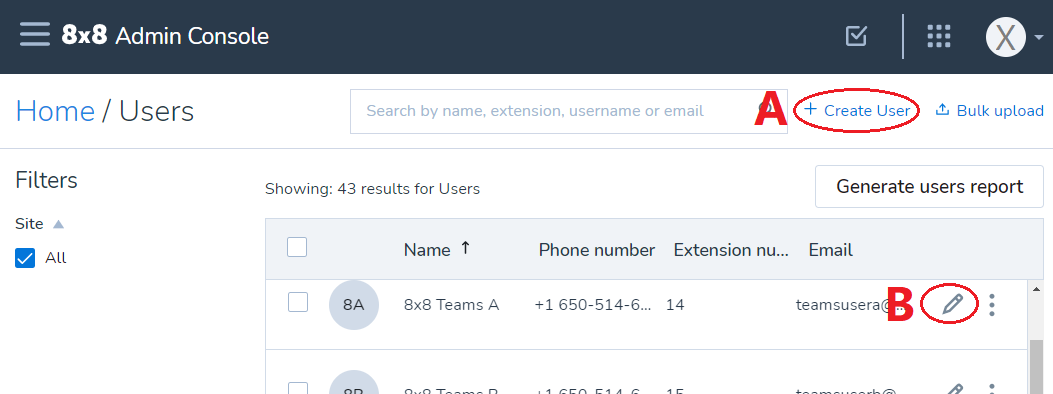This screenshot has width=1053, height=394.
Task: Uncheck the All site filter
Action: [25, 258]
